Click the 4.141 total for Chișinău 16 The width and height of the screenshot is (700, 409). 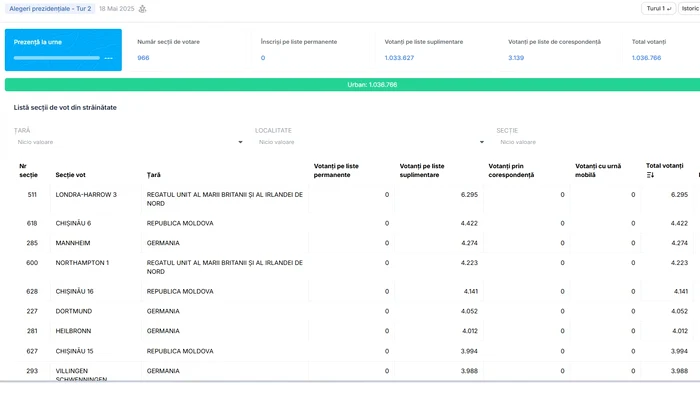681,291
